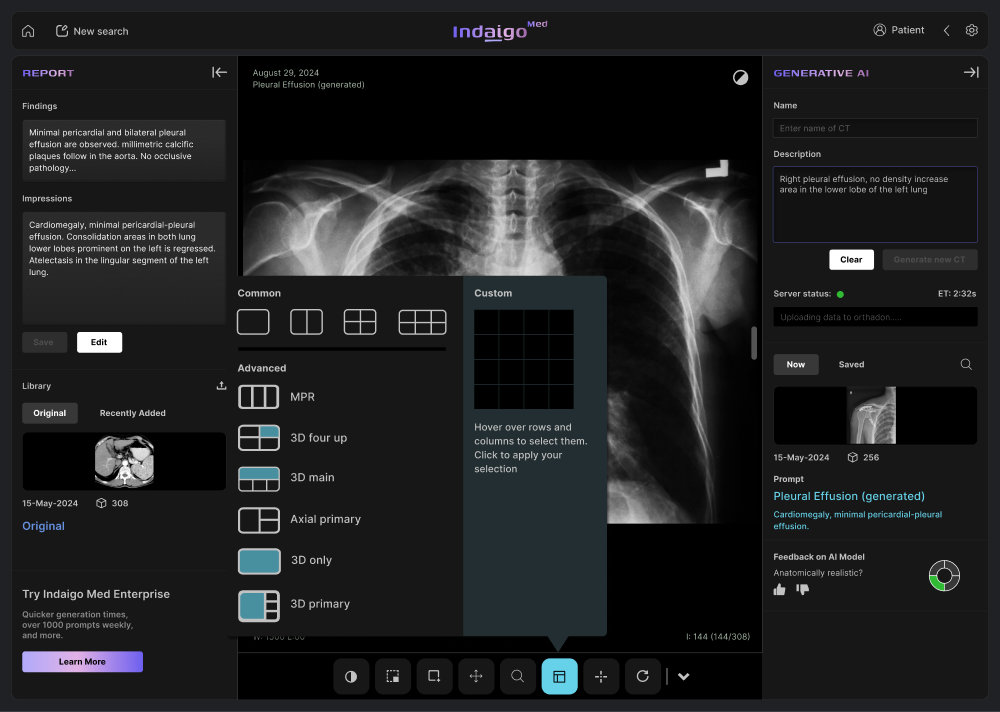Image resolution: width=1000 pixels, height=712 pixels.
Task: Reset the view with rotate icon
Action: click(x=643, y=676)
